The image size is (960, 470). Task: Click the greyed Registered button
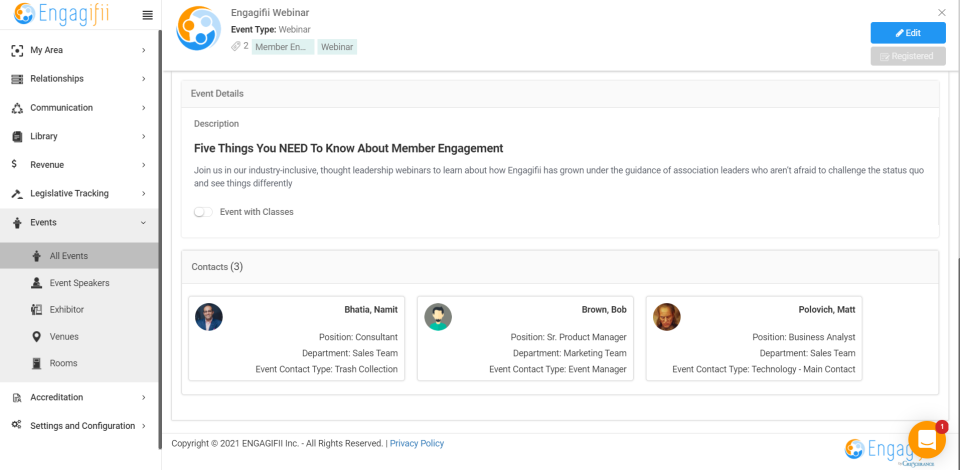tap(908, 56)
